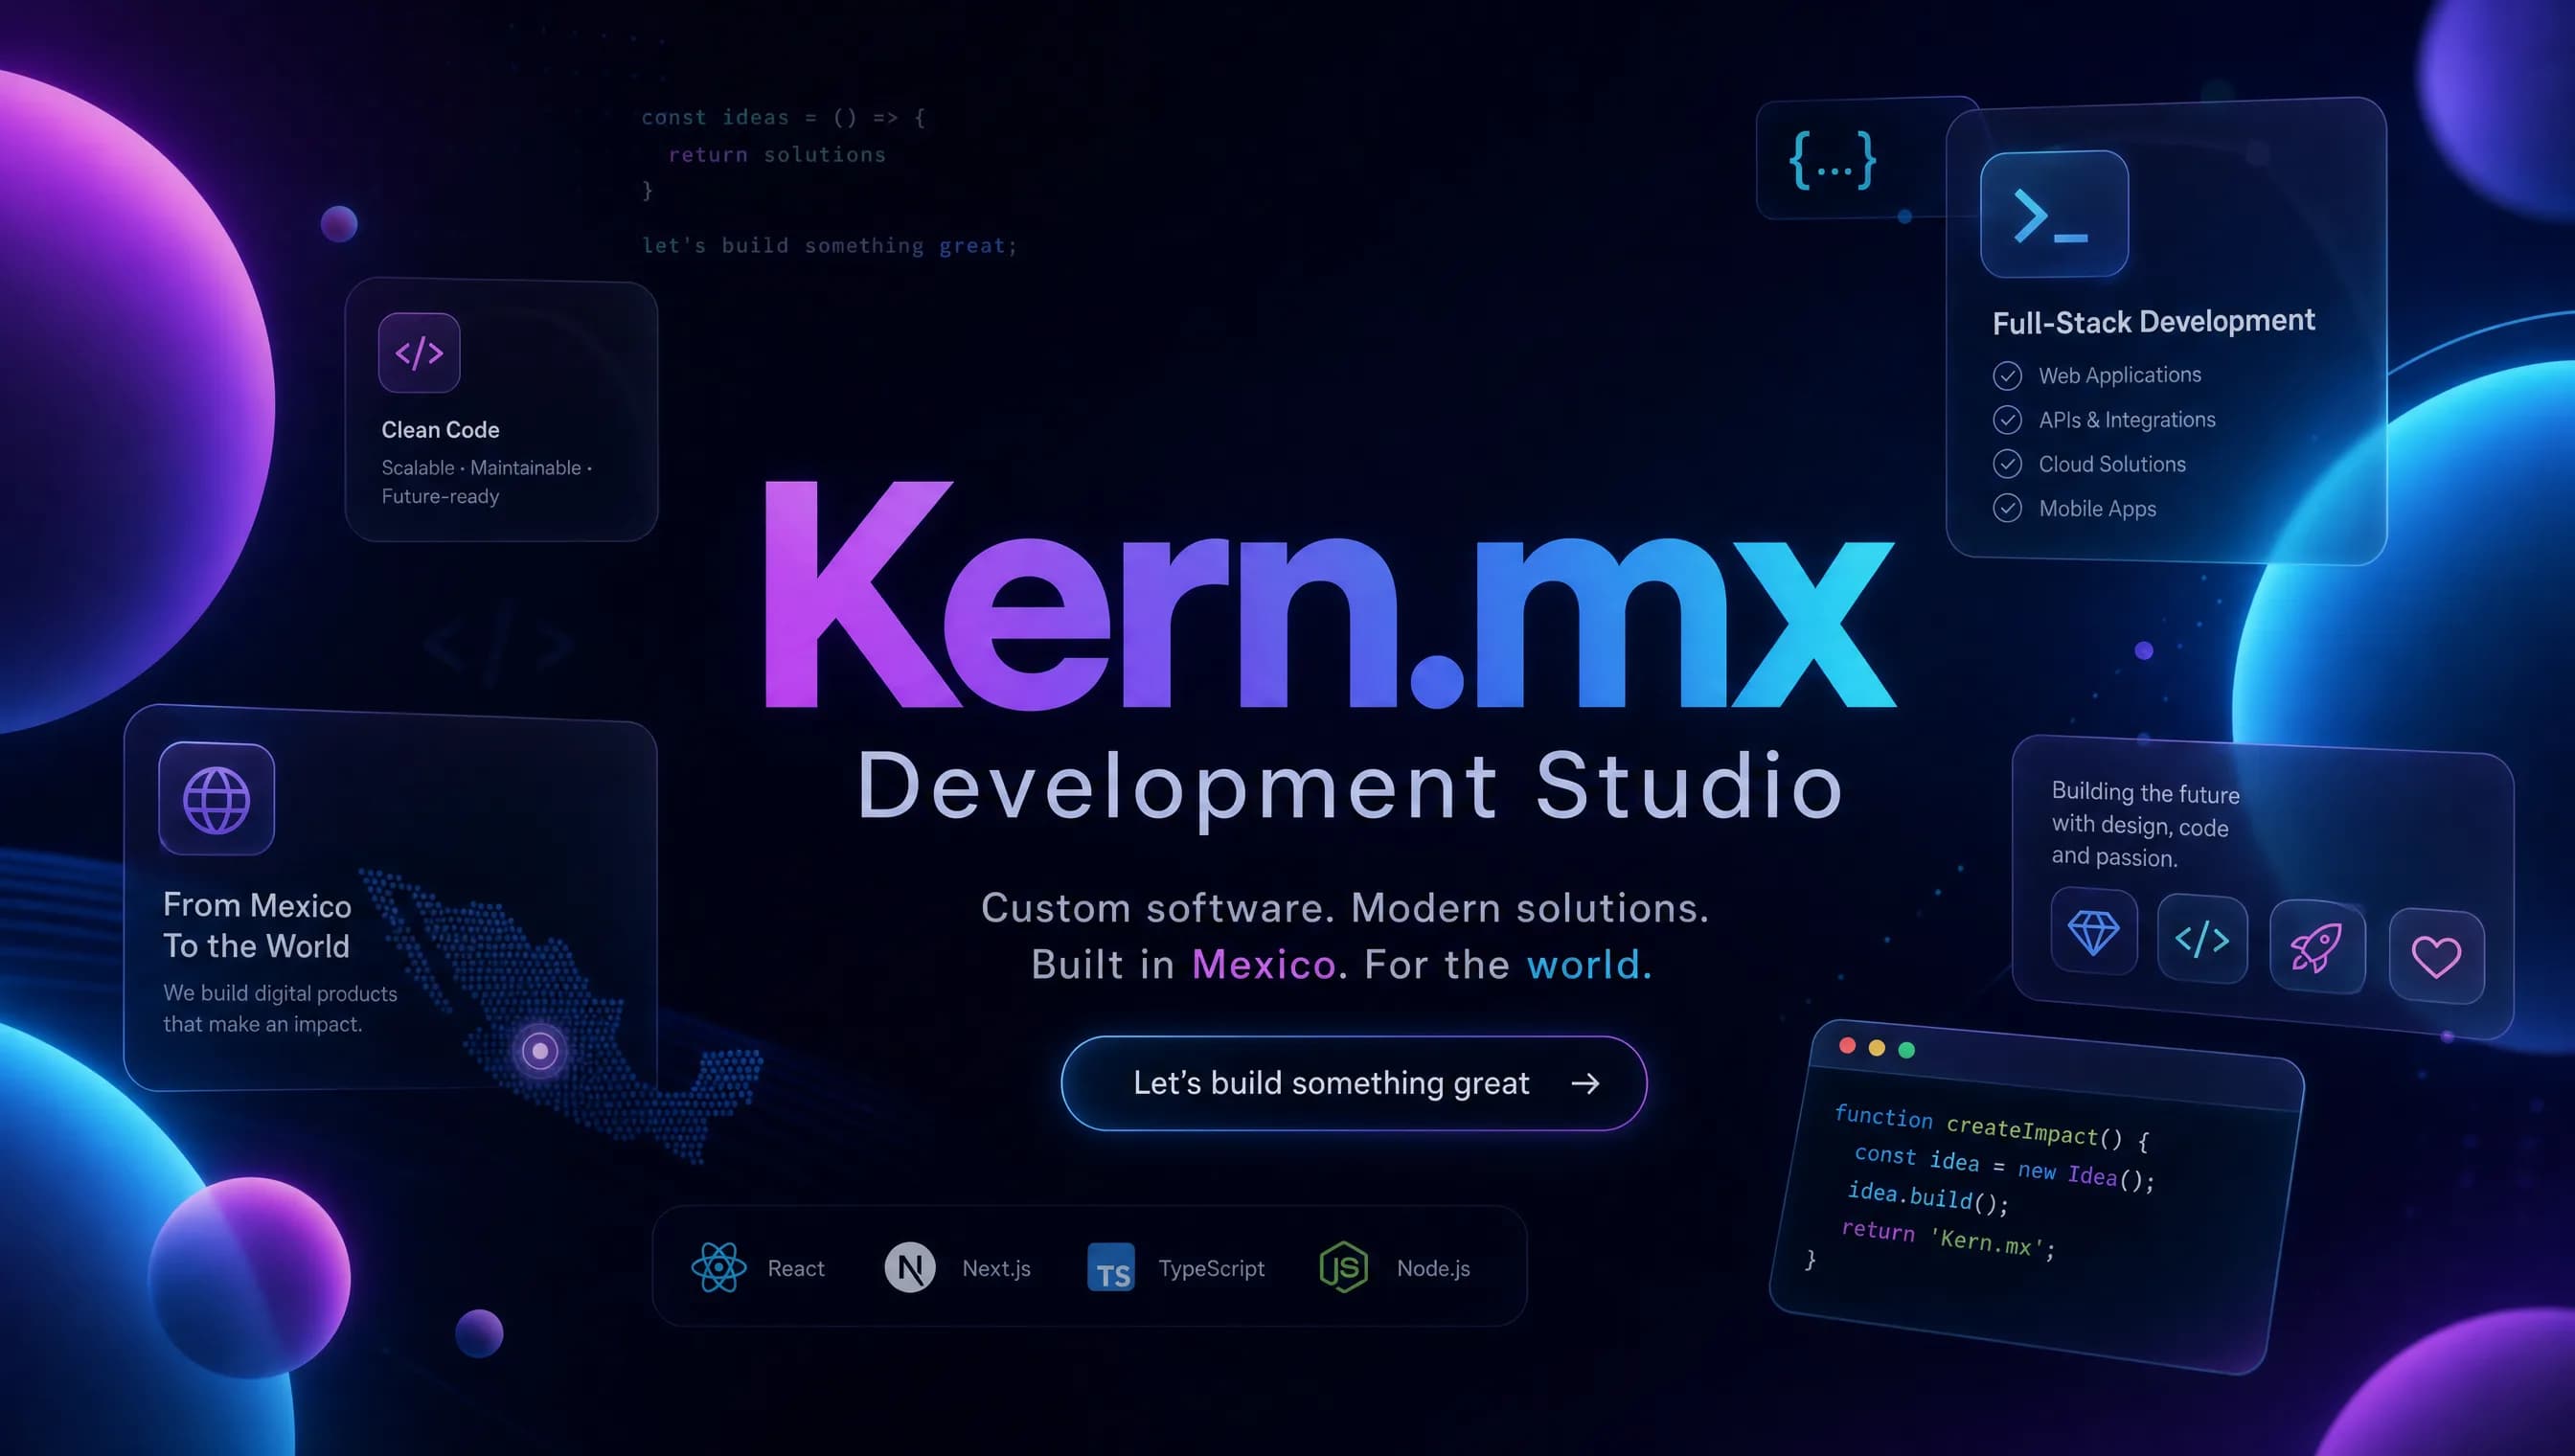The image size is (2575, 1456).
Task: Click "function createImpact() {" code line
Action: coord(1991,1127)
